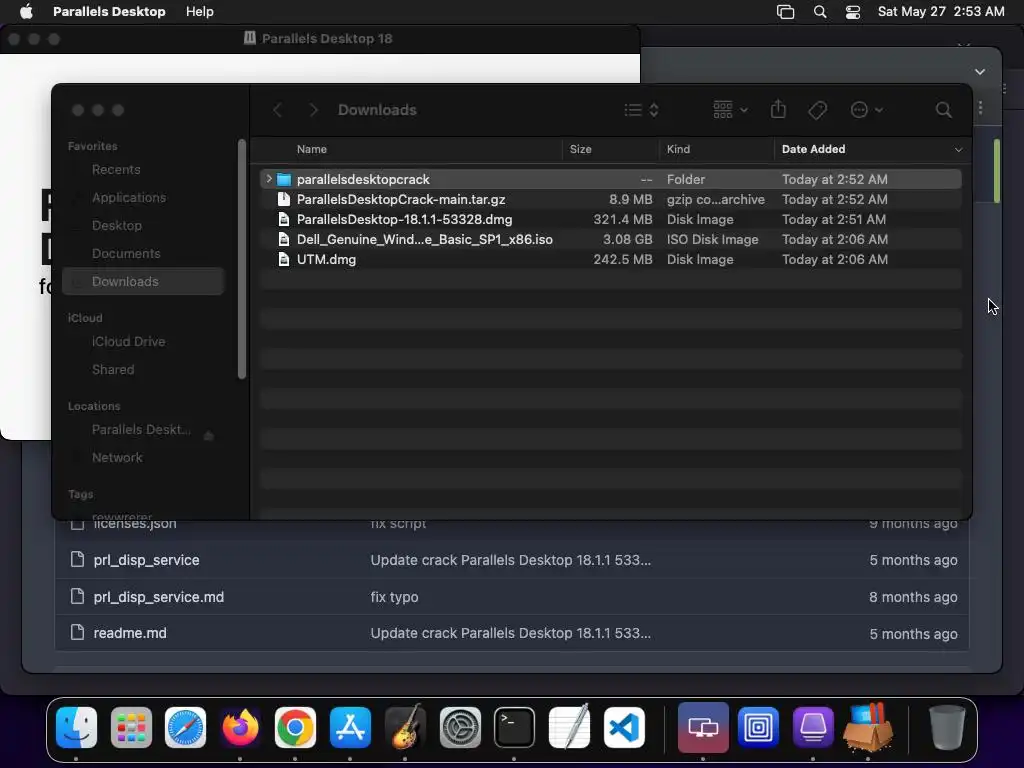Select ParallelsDesktopCrack-main.tar.gz file
This screenshot has width=1024, height=768.
(610, 199)
